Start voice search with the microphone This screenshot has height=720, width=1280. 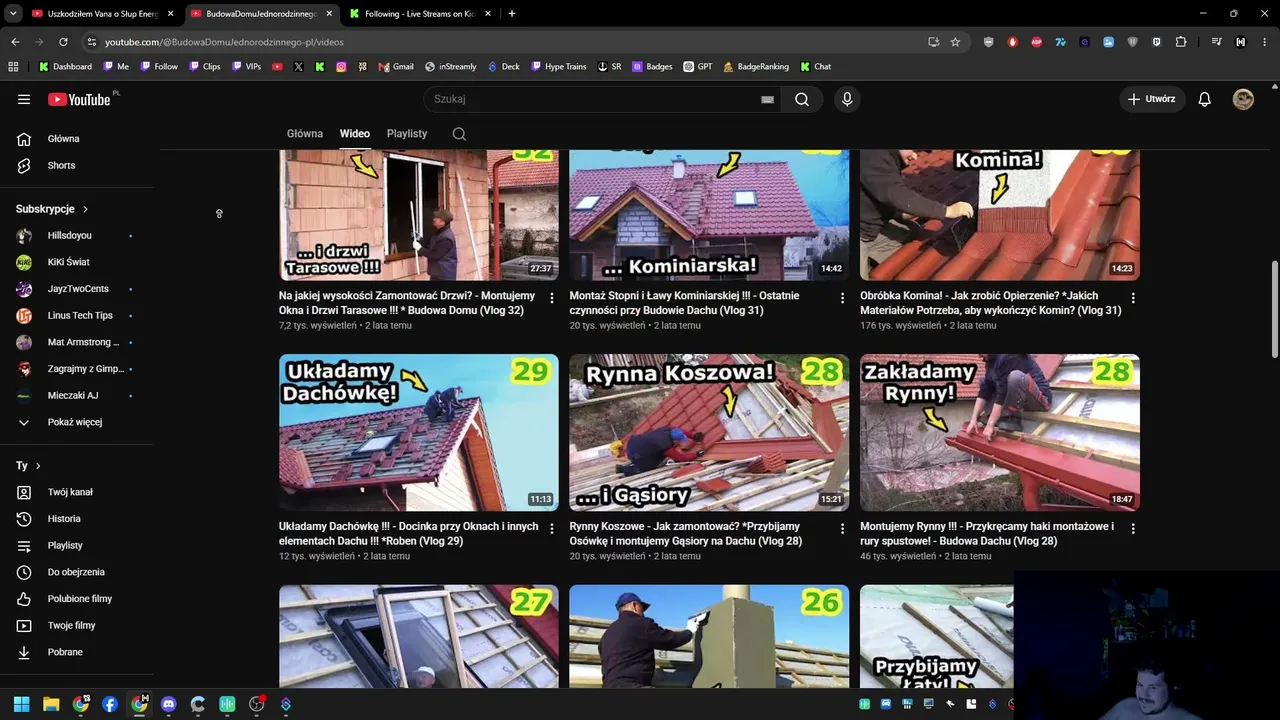[x=847, y=99]
